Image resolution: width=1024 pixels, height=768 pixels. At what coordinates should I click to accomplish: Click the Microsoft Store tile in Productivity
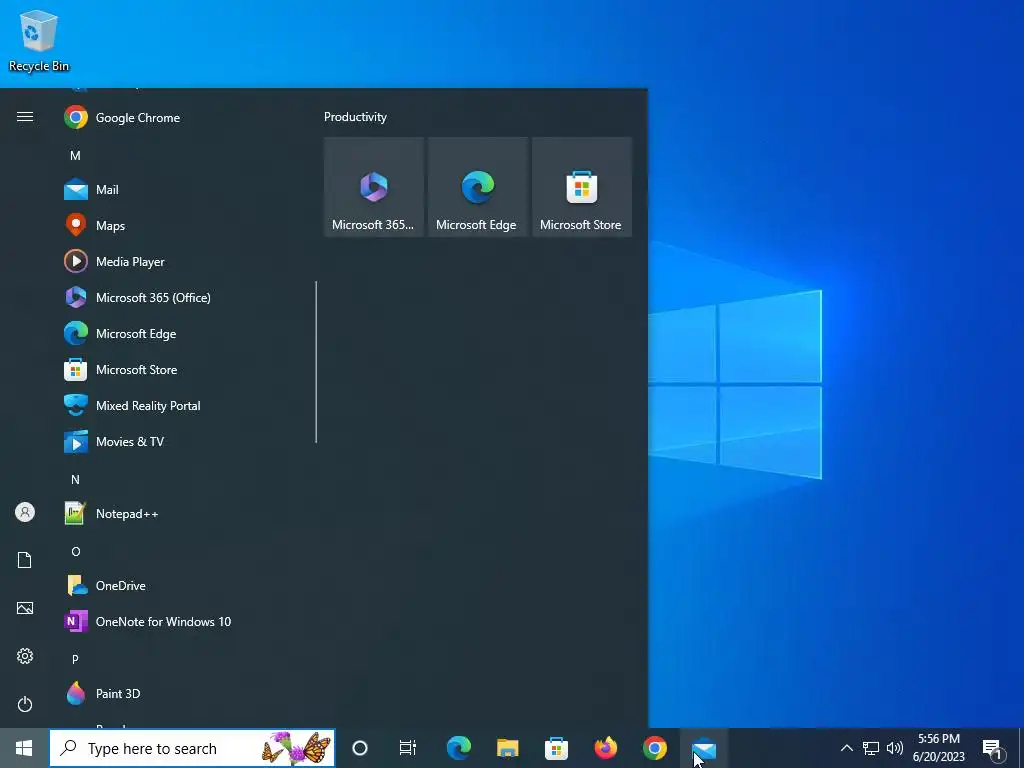click(x=582, y=187)
